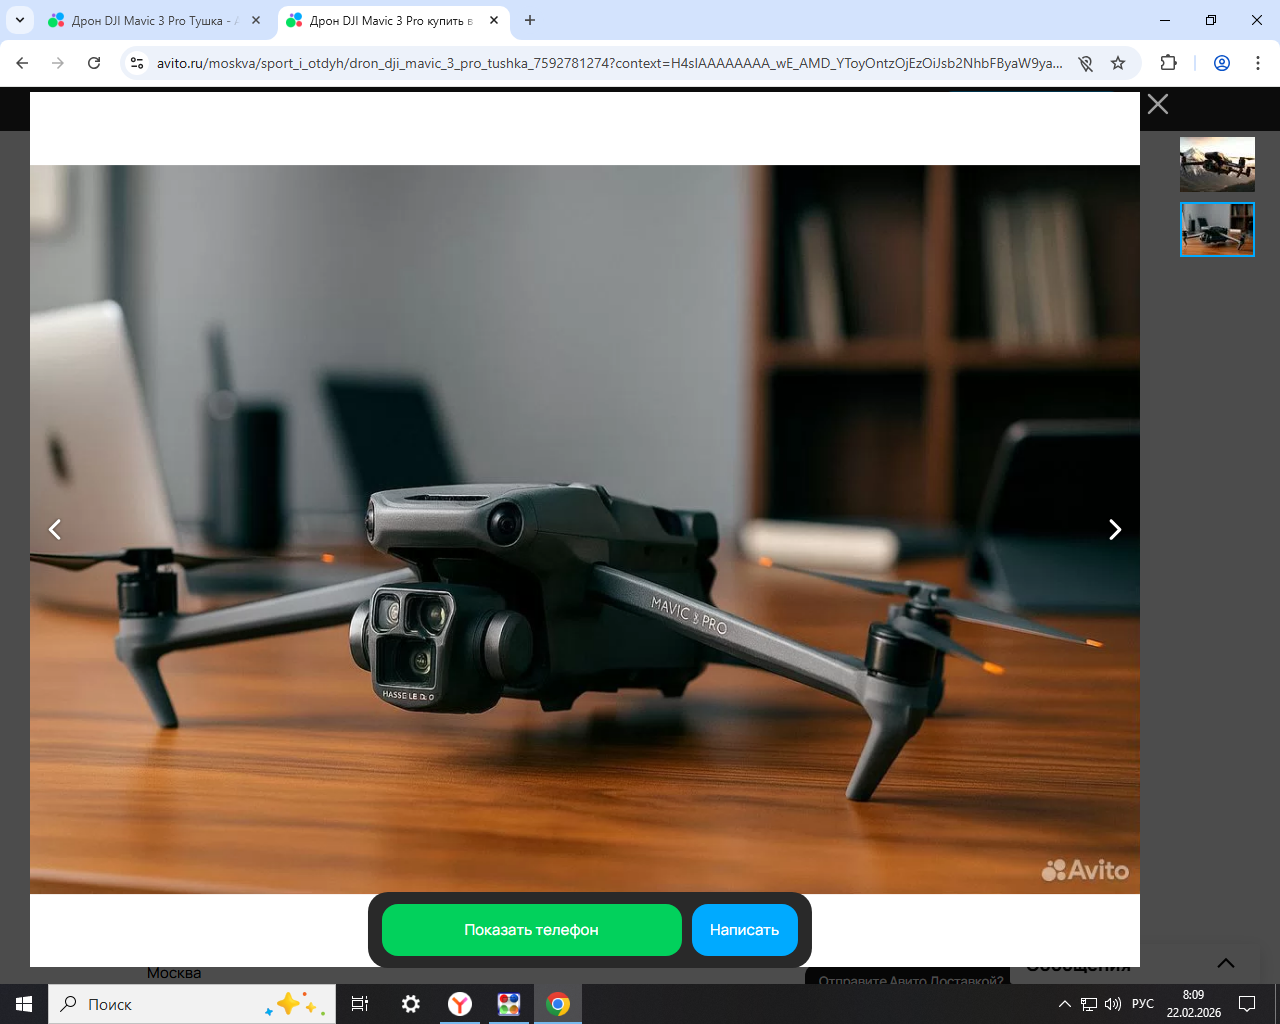Select the active Дрон DJI Mavic 3 Pro купить tab
The image size is (1280, 1024).
point(391,20)
